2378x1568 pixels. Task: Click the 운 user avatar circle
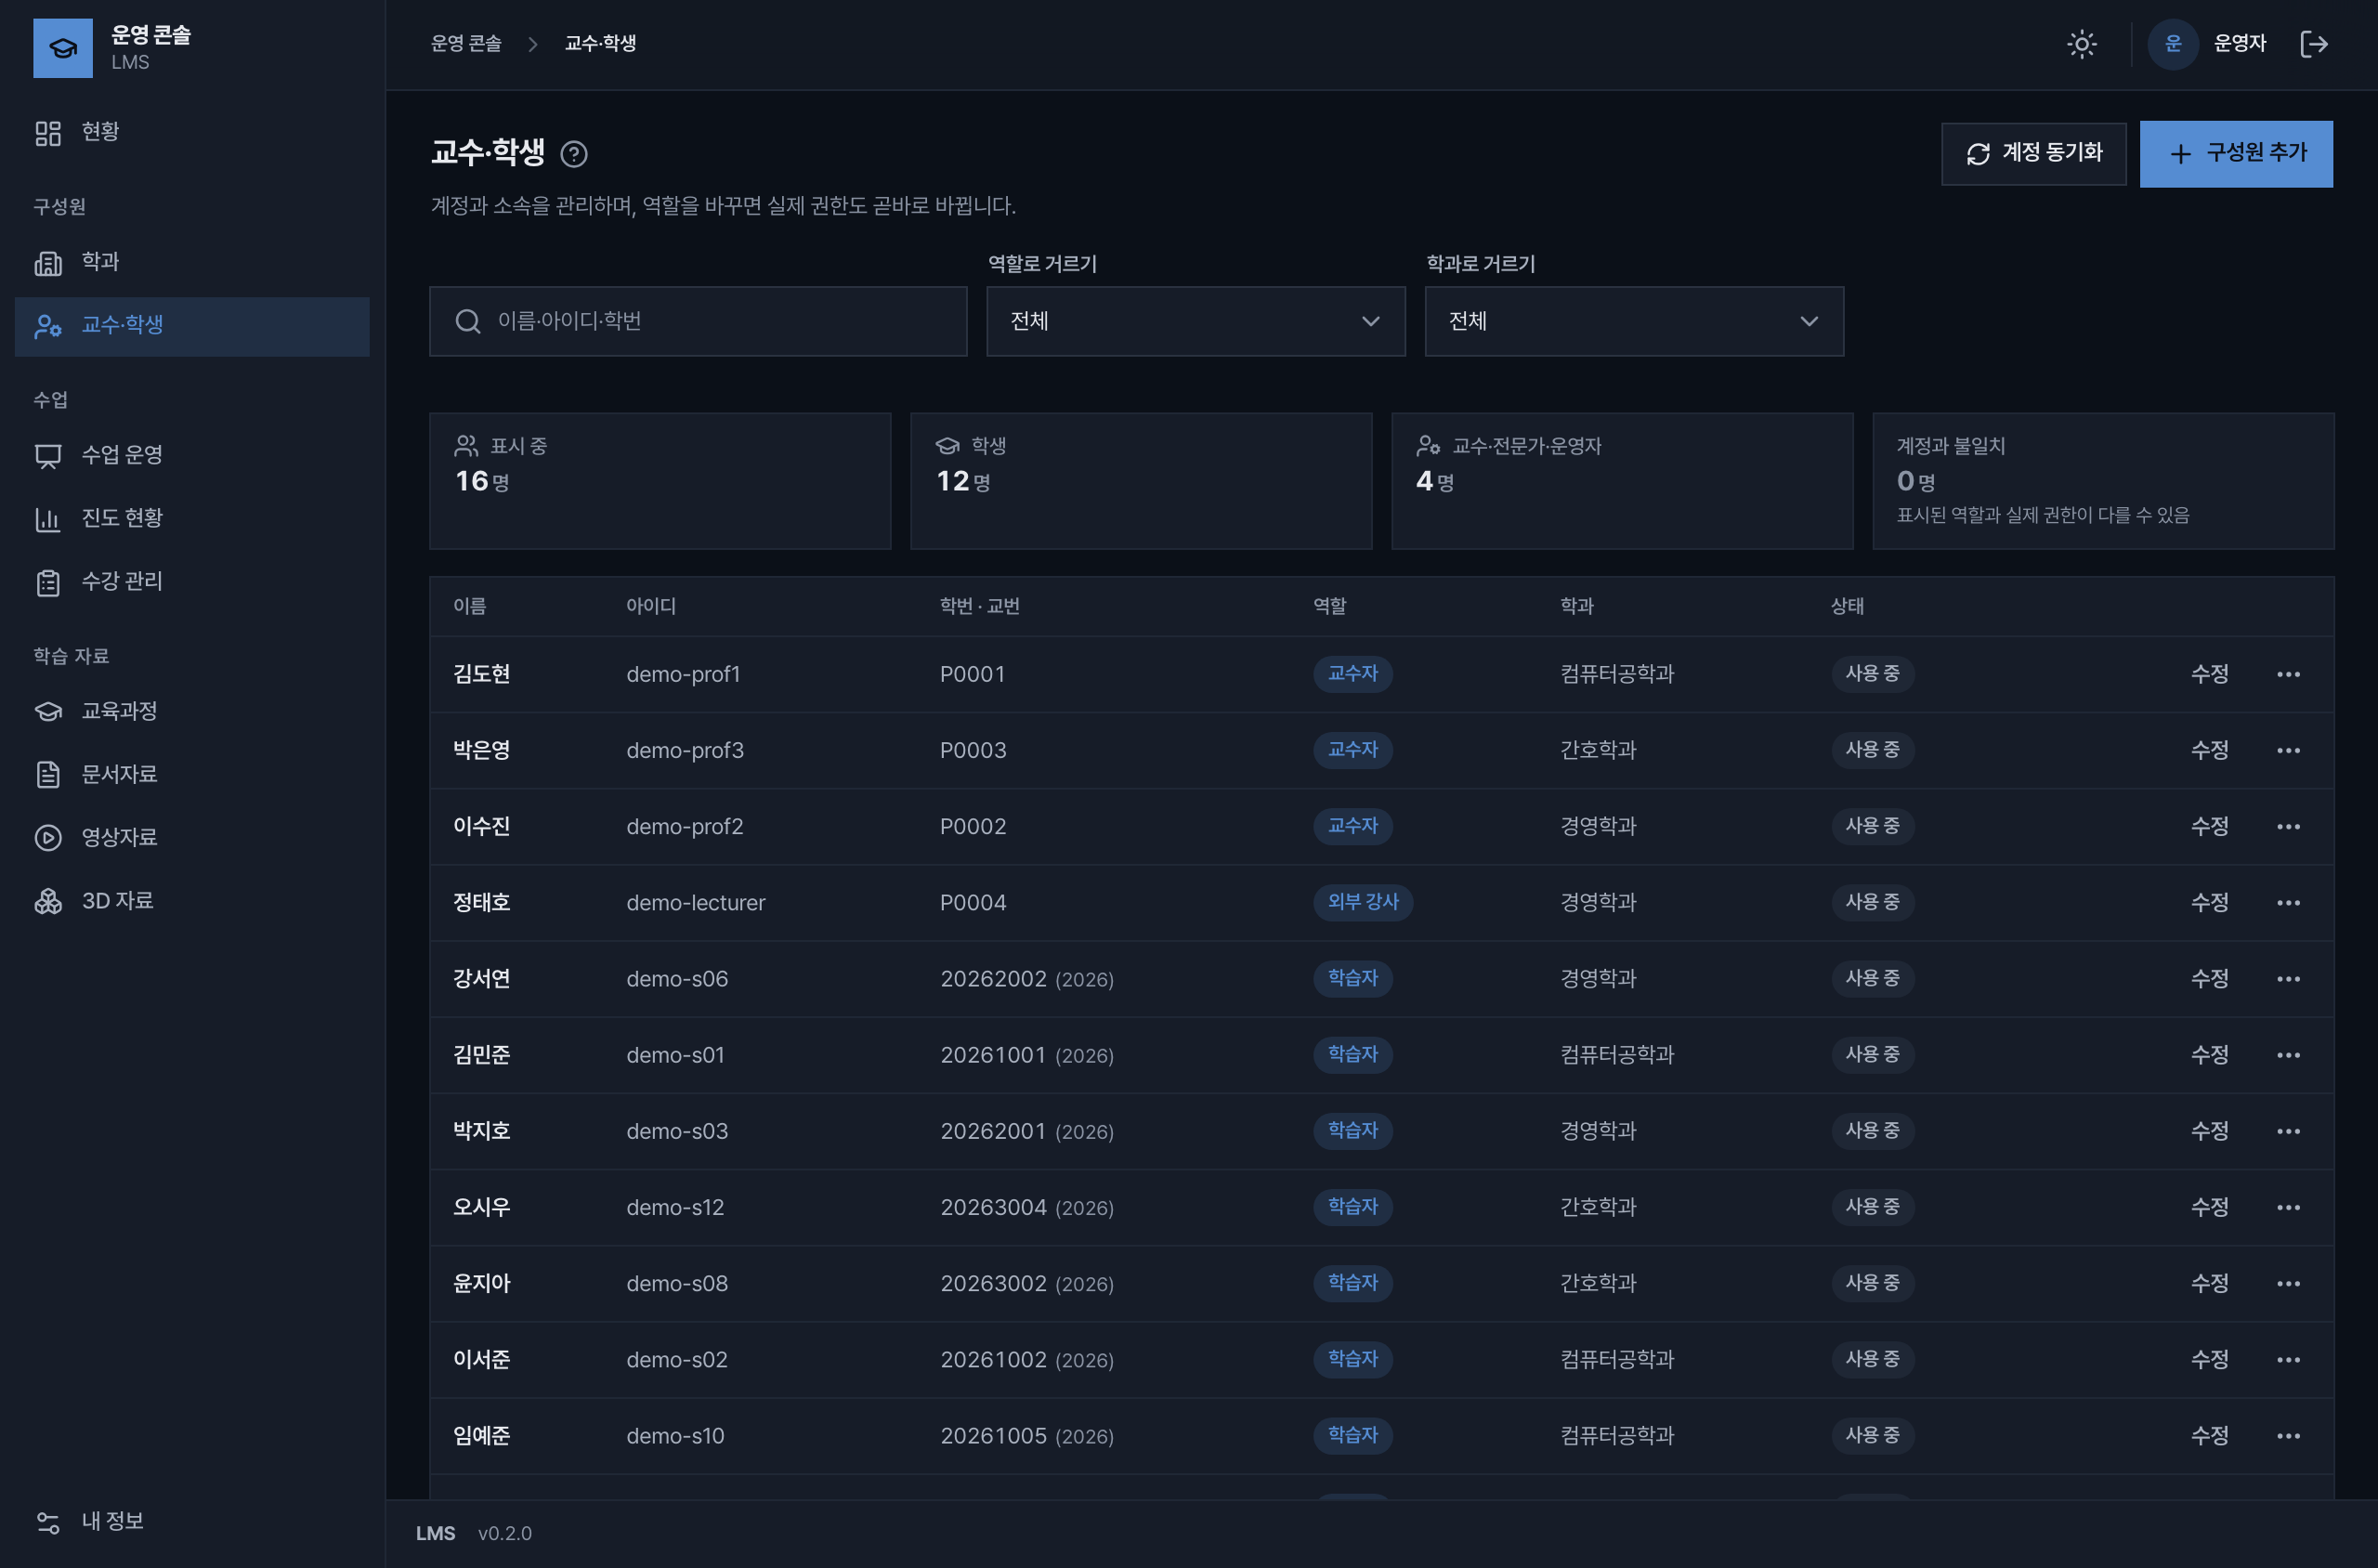pyautogui.click(x=2172, y=44)
